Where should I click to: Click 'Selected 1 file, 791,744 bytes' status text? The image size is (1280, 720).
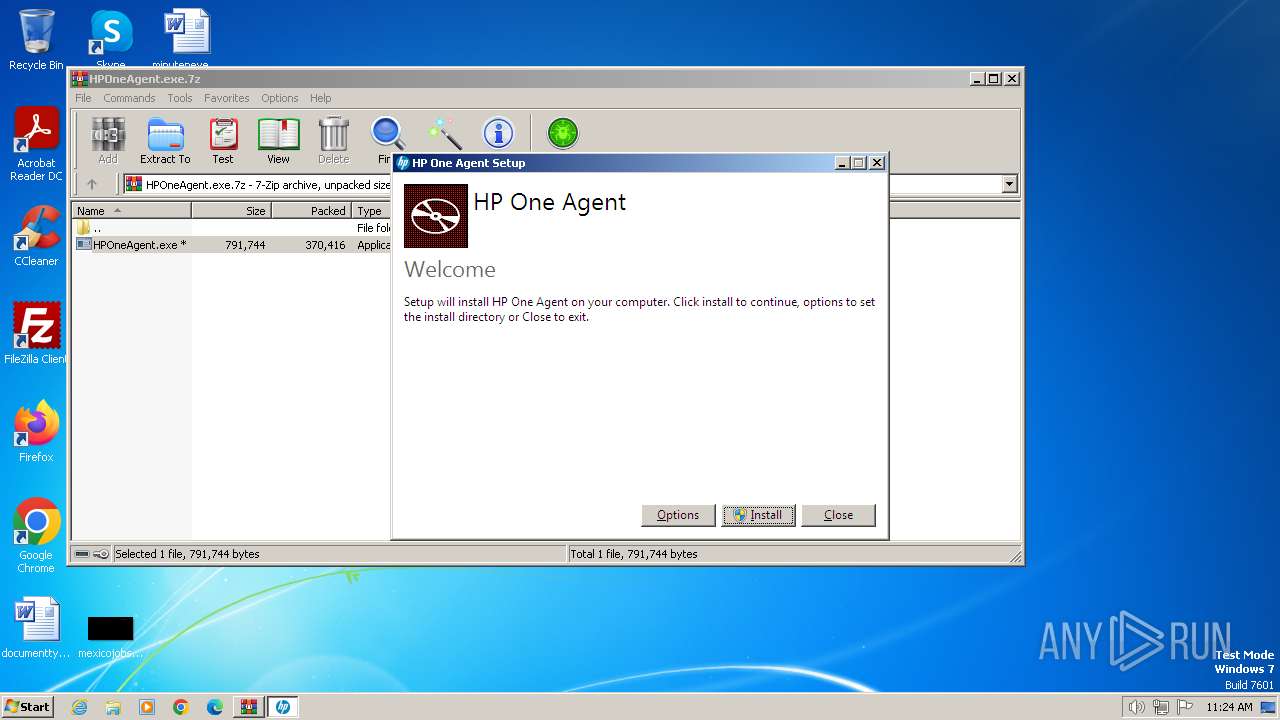[x=187, y=554]
